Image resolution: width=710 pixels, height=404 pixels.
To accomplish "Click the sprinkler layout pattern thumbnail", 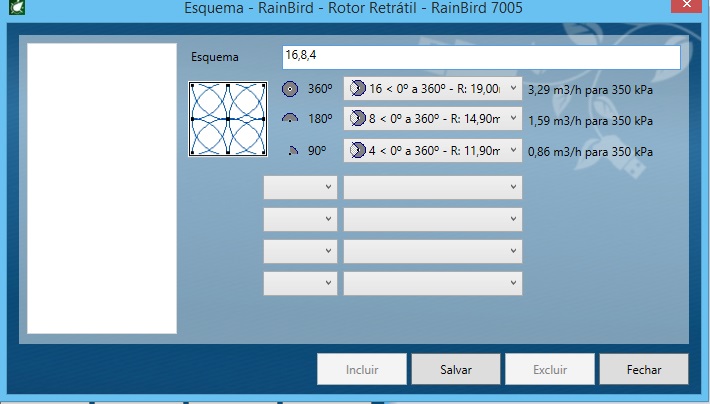I will pyautogui.click(x=227, y=119).
